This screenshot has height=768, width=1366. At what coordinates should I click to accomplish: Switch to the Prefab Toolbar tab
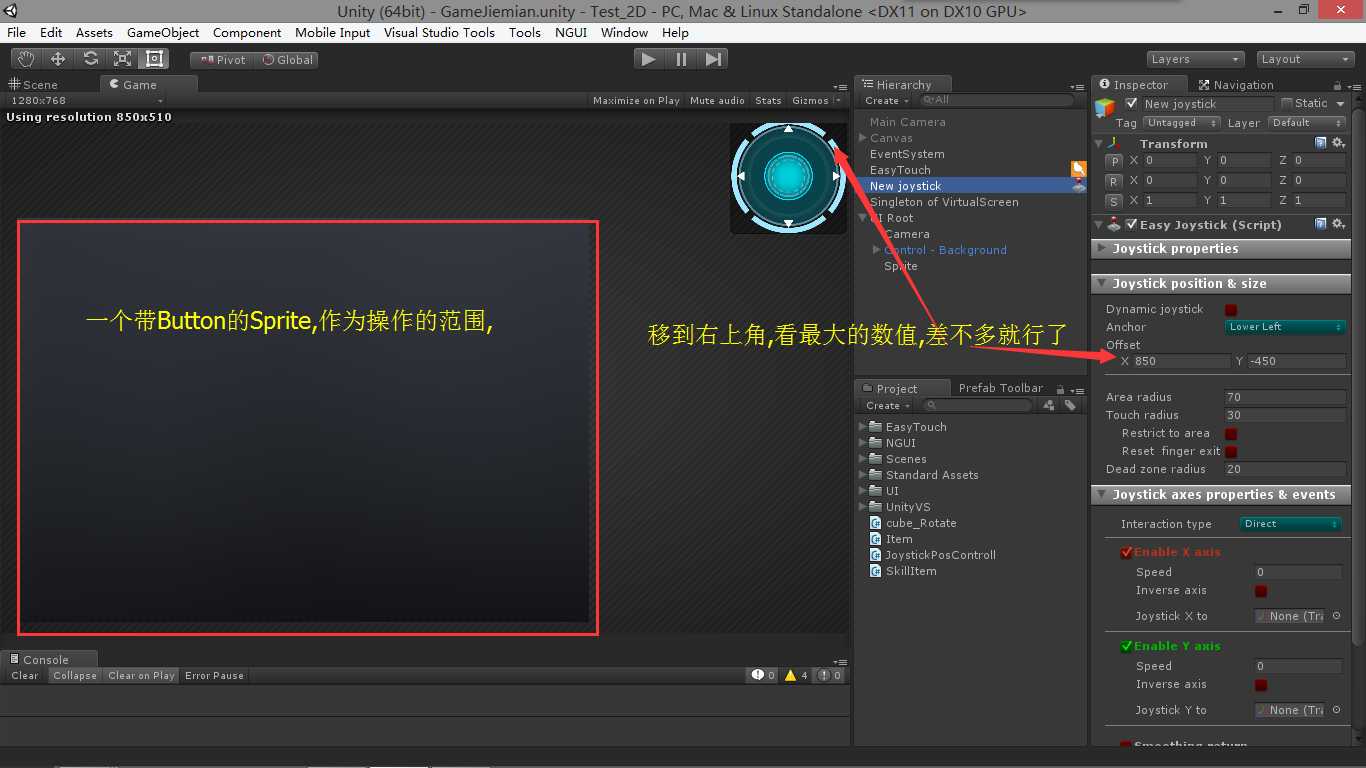click(1000, 388)
